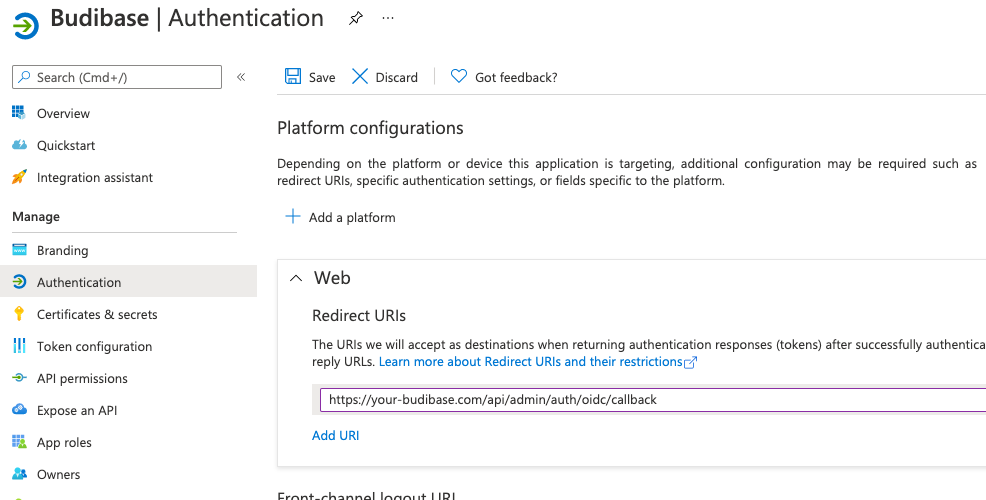Screen dimensions: 986x500
Task: Open Expose an API page
Action: pyautogui.click(x=77, y=410)
